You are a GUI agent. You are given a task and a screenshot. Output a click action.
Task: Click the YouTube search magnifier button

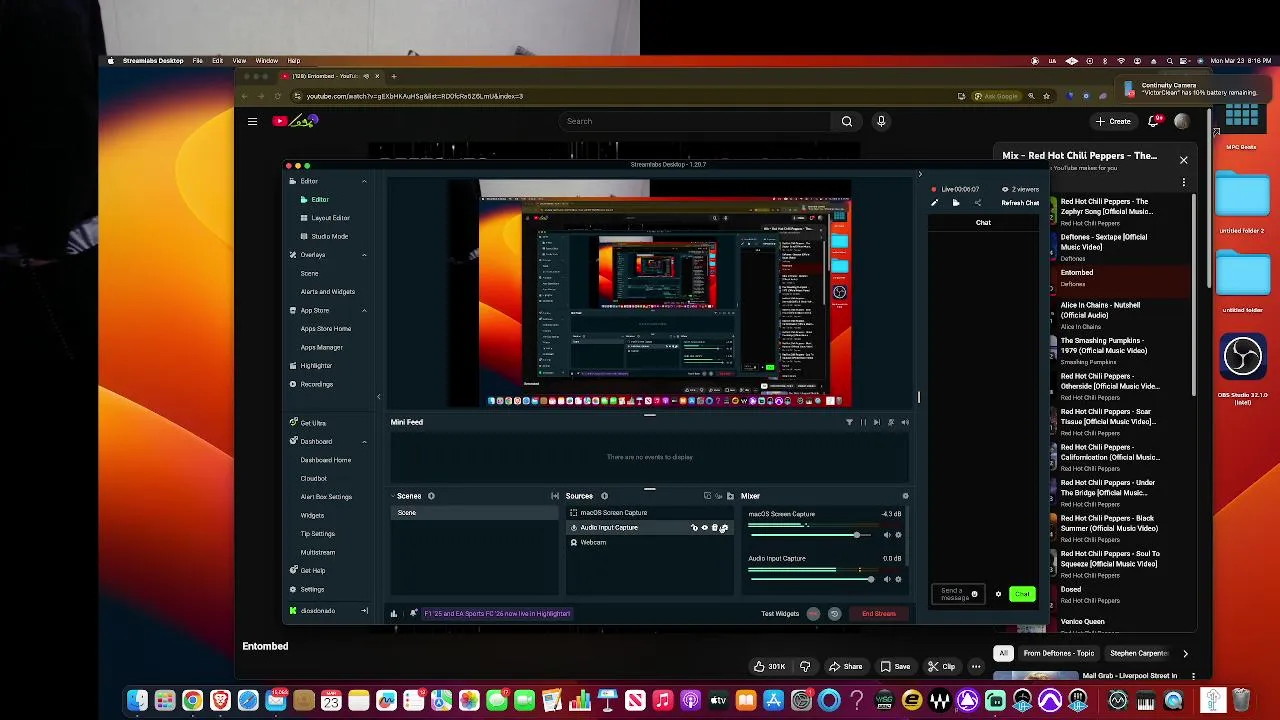[x=847, y=121]
